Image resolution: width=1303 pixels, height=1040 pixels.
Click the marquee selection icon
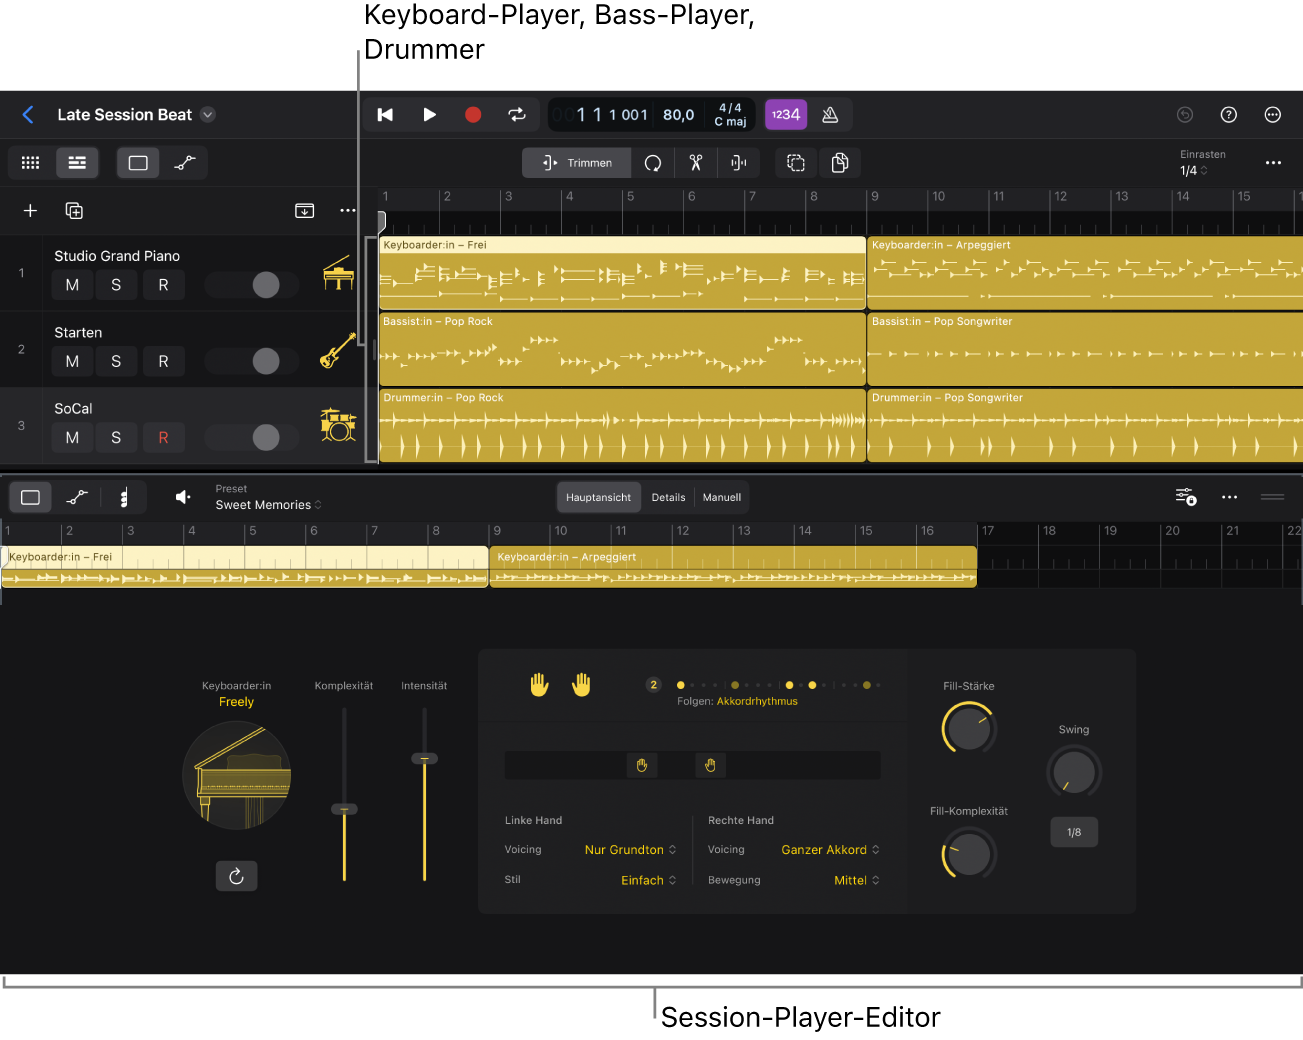[796, 163]
